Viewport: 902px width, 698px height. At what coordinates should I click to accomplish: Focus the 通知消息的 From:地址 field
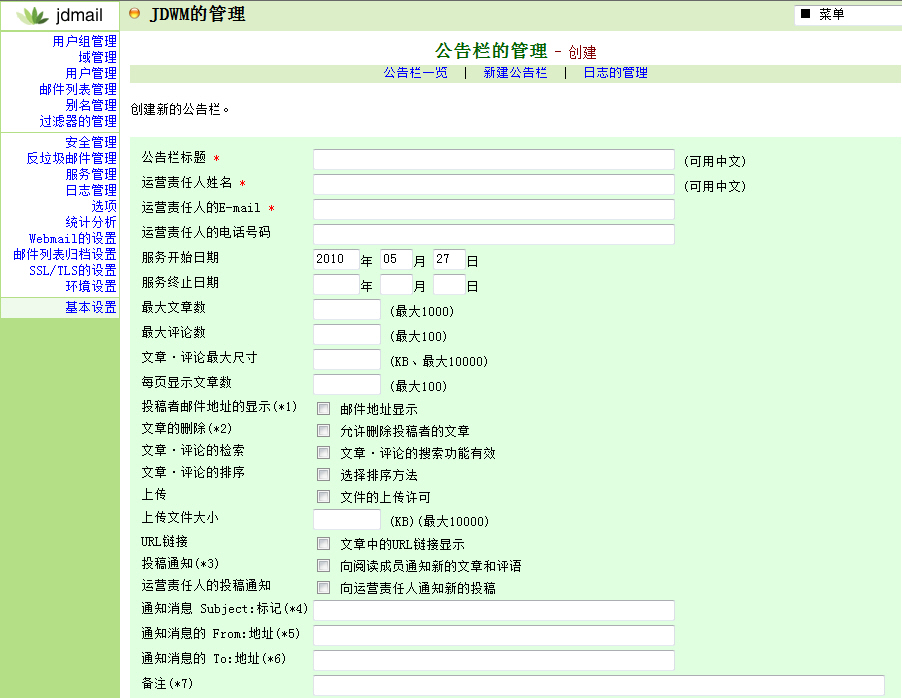[x=494, y=635]
